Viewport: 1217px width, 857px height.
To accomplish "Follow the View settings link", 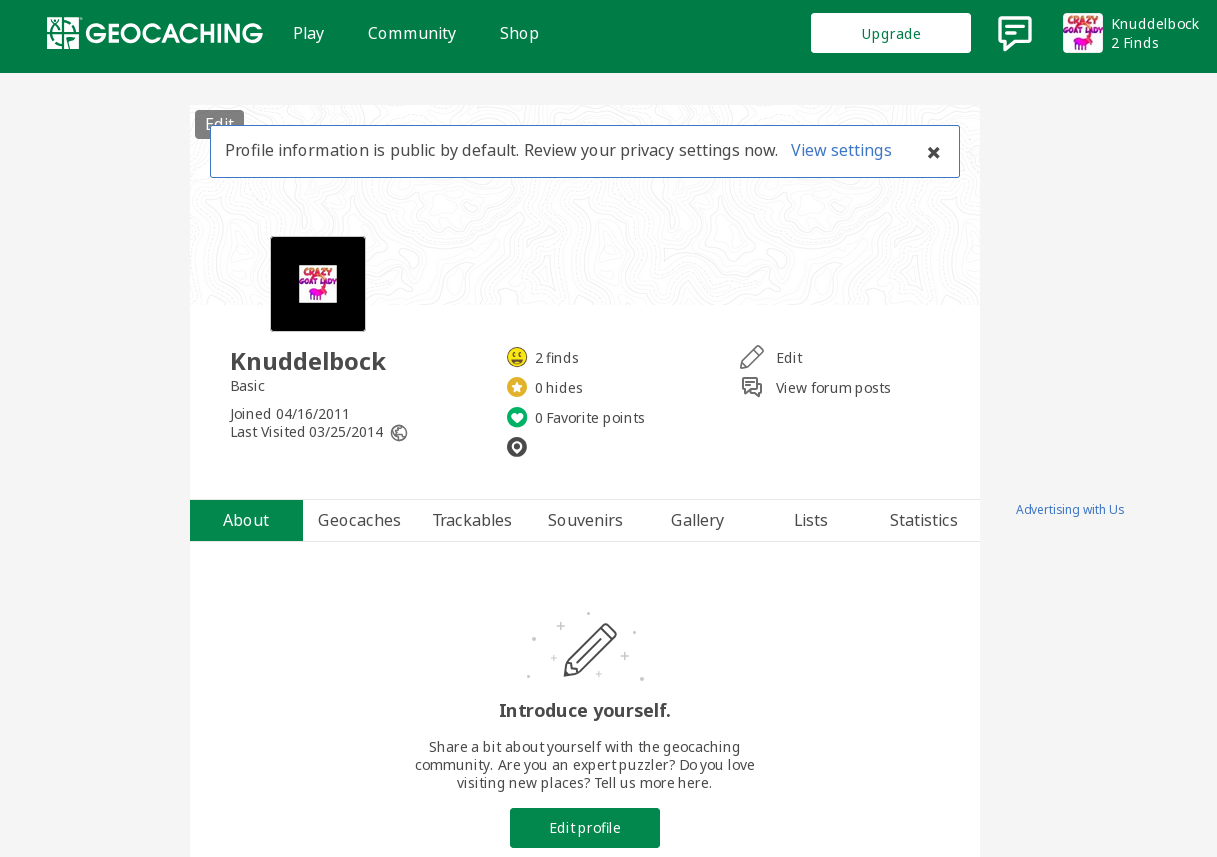I will (x=841, y=150).
